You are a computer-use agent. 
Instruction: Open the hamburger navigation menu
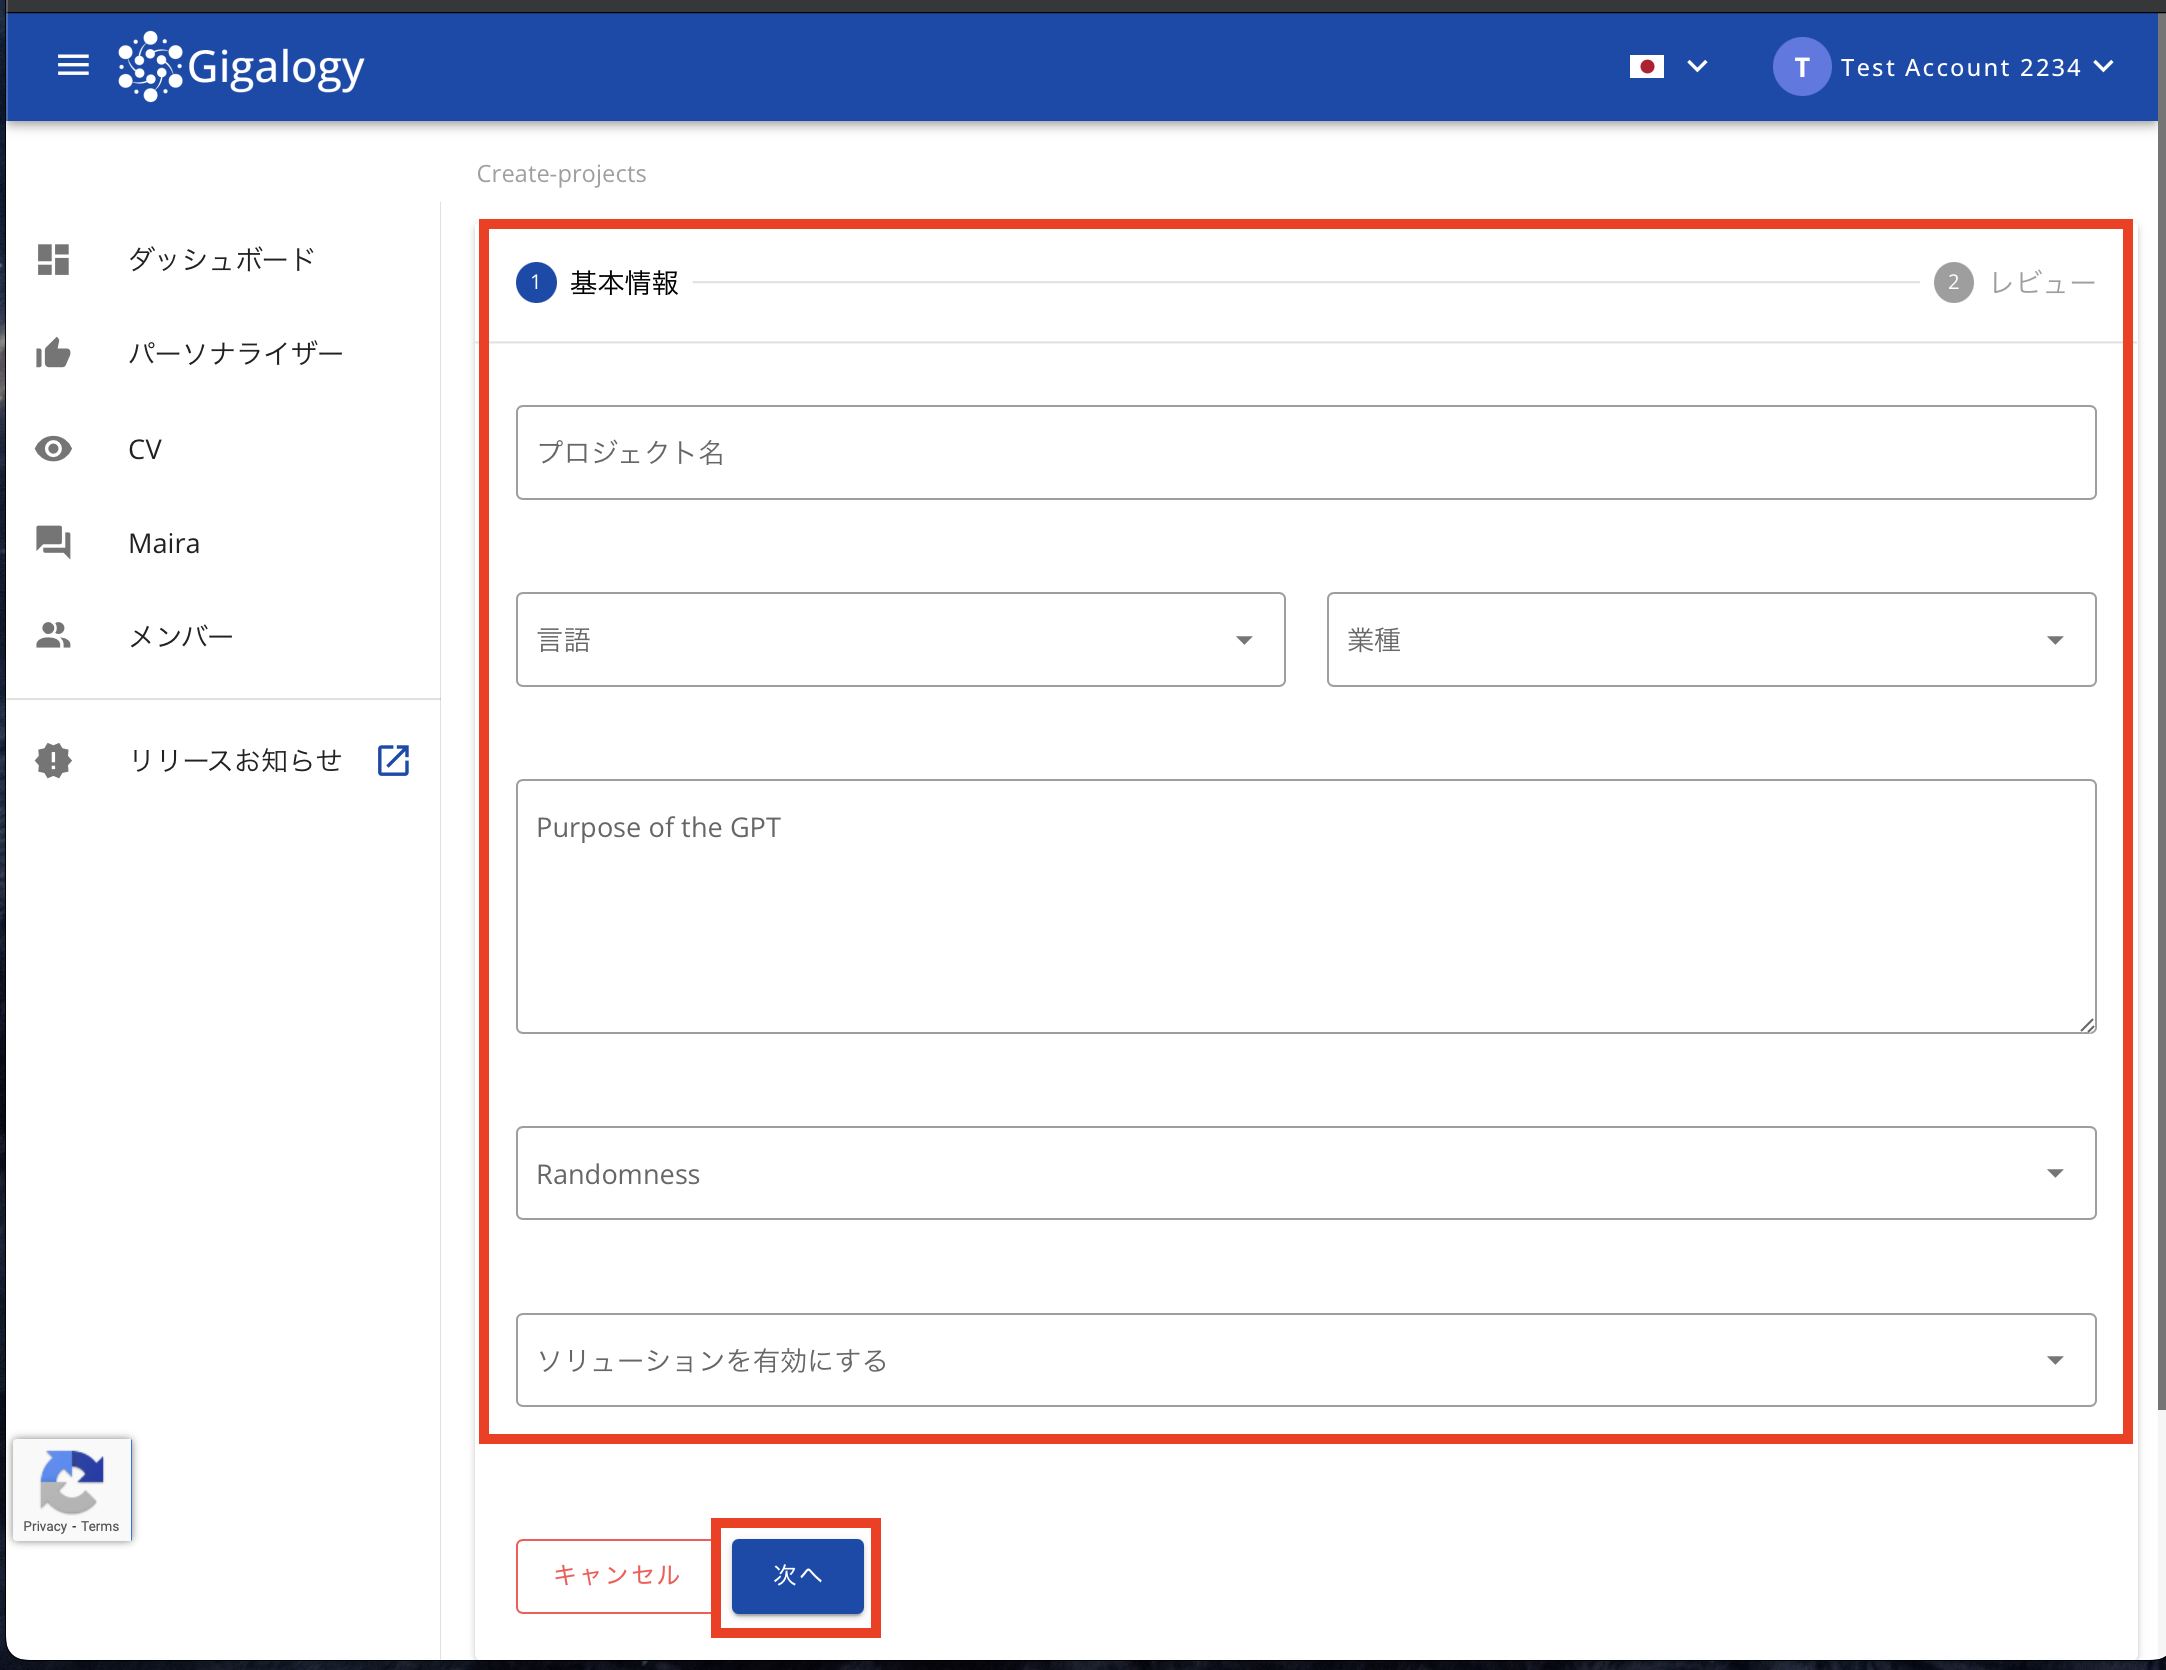[x=73, y=66]
